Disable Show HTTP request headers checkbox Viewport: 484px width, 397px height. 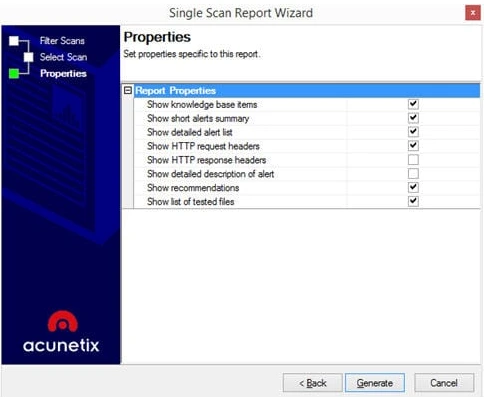click(413, 146)
